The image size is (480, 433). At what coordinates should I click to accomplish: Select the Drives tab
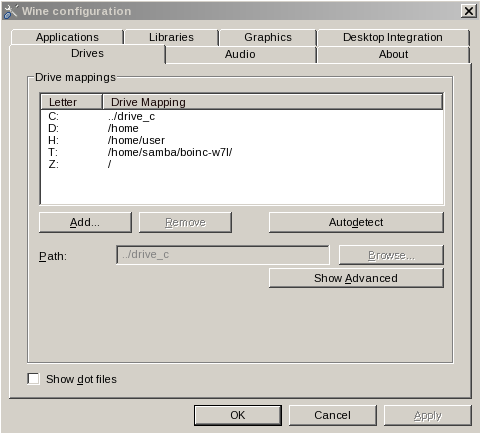pos(87,53)
